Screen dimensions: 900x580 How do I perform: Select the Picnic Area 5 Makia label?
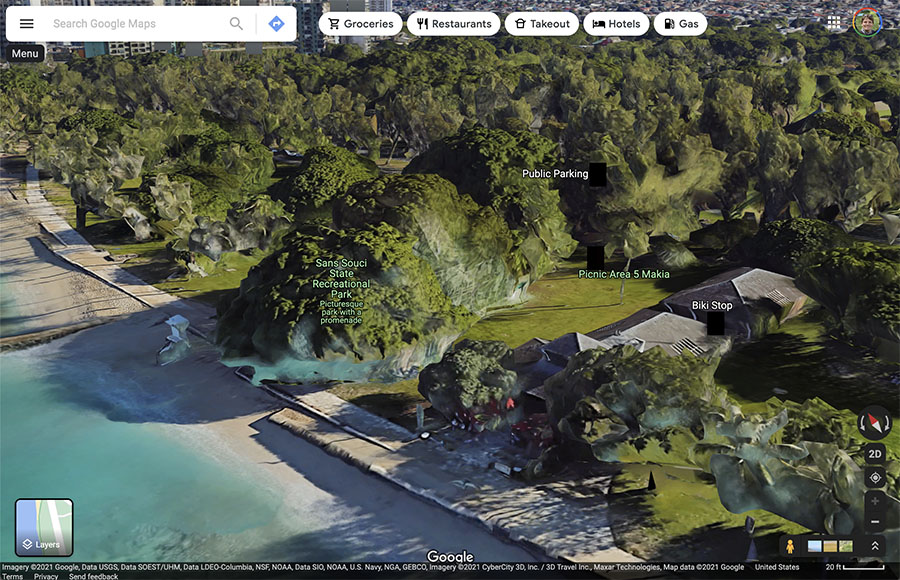(x=624, y=274)
